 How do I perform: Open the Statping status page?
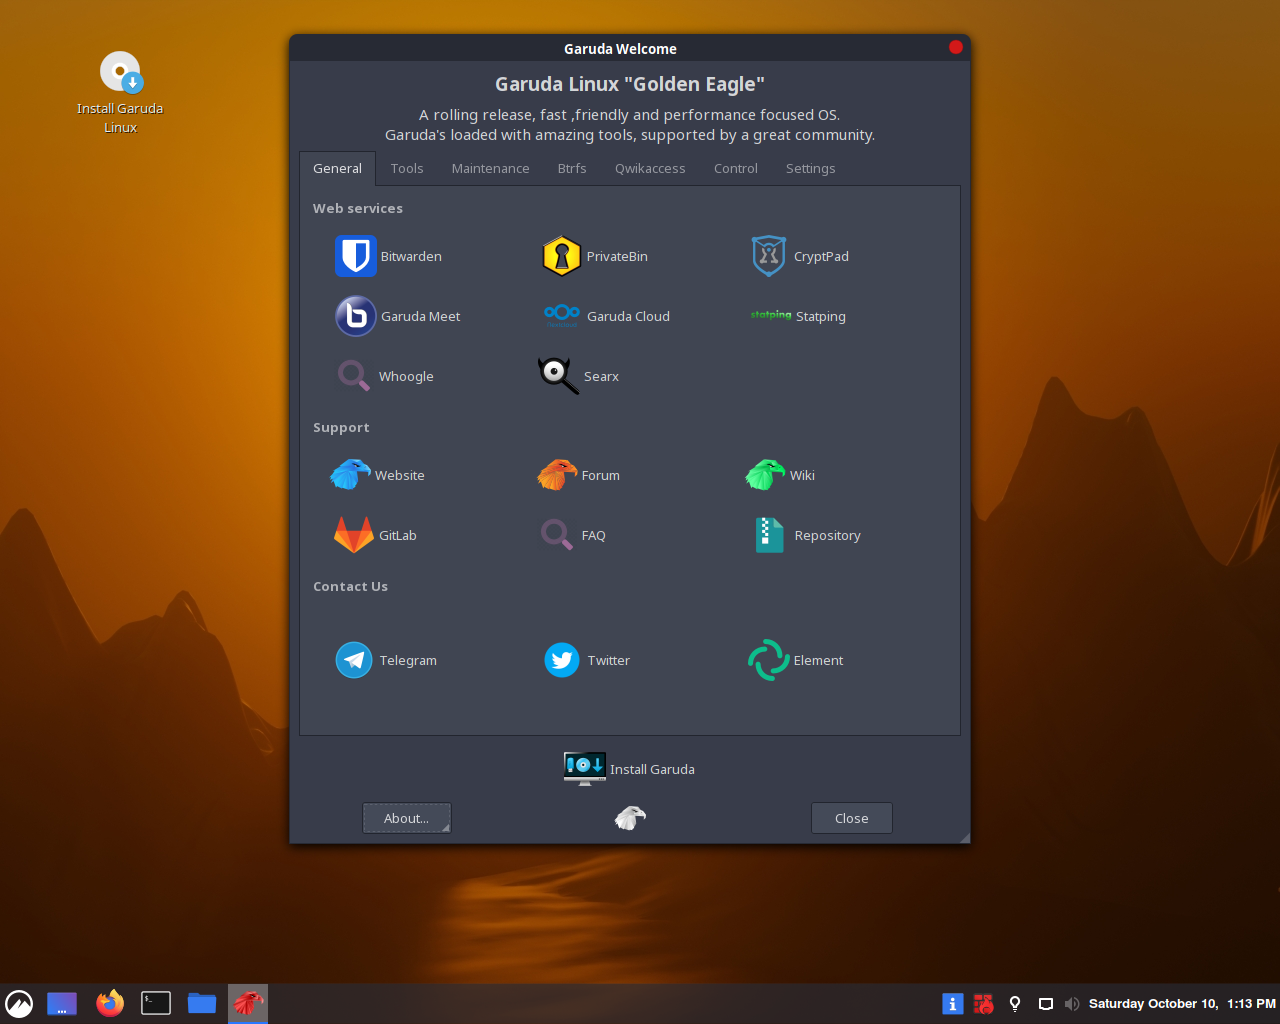(798, 316)
